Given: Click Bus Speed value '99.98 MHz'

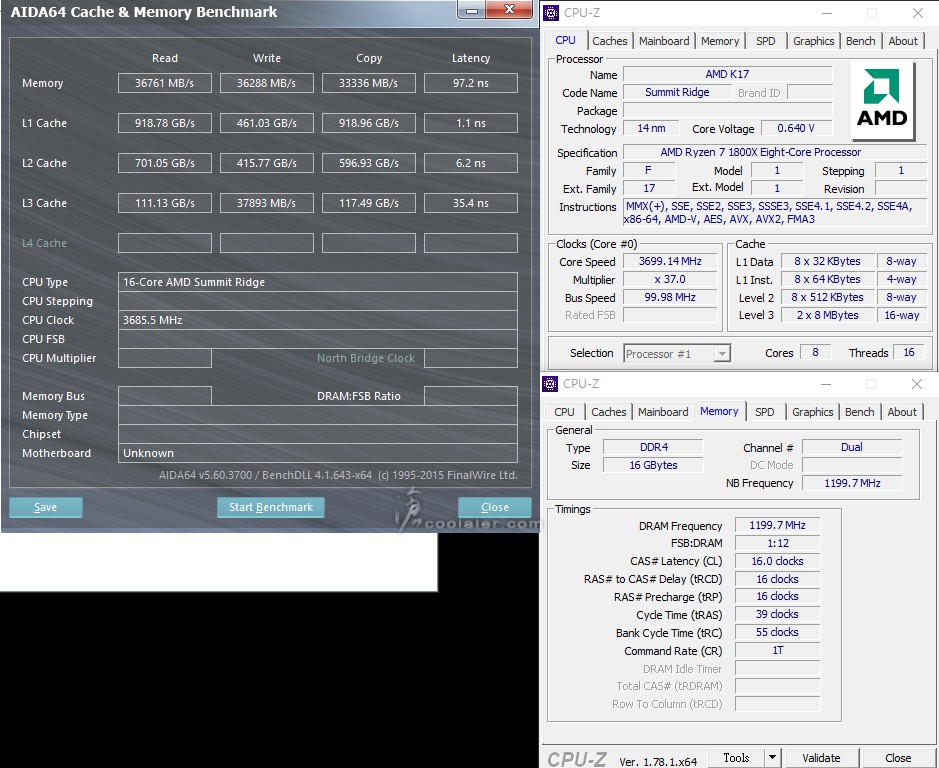Looking at the screenshot, I should 670,297.
